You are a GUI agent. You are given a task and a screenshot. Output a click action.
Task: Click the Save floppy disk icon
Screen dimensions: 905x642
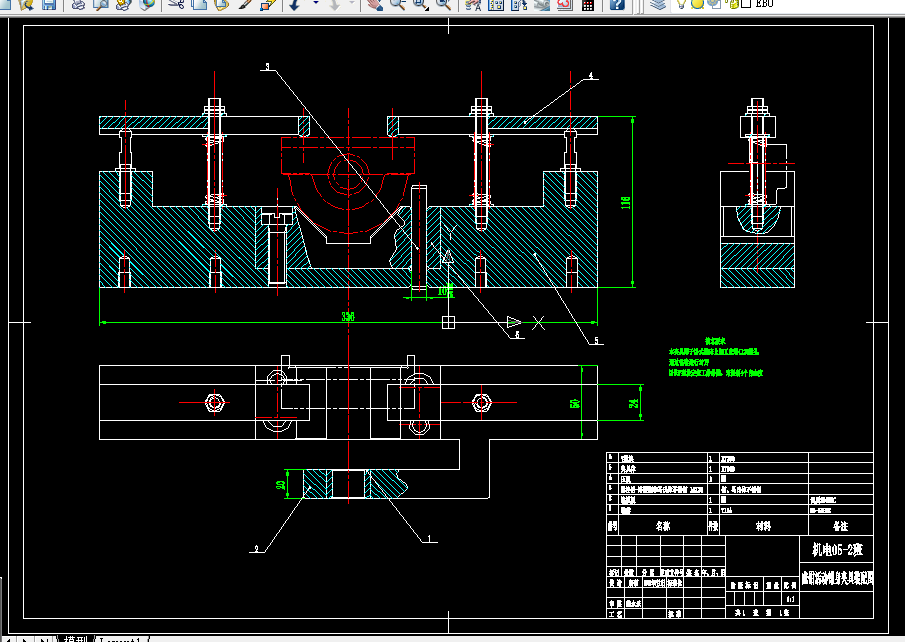coord(49,5)
